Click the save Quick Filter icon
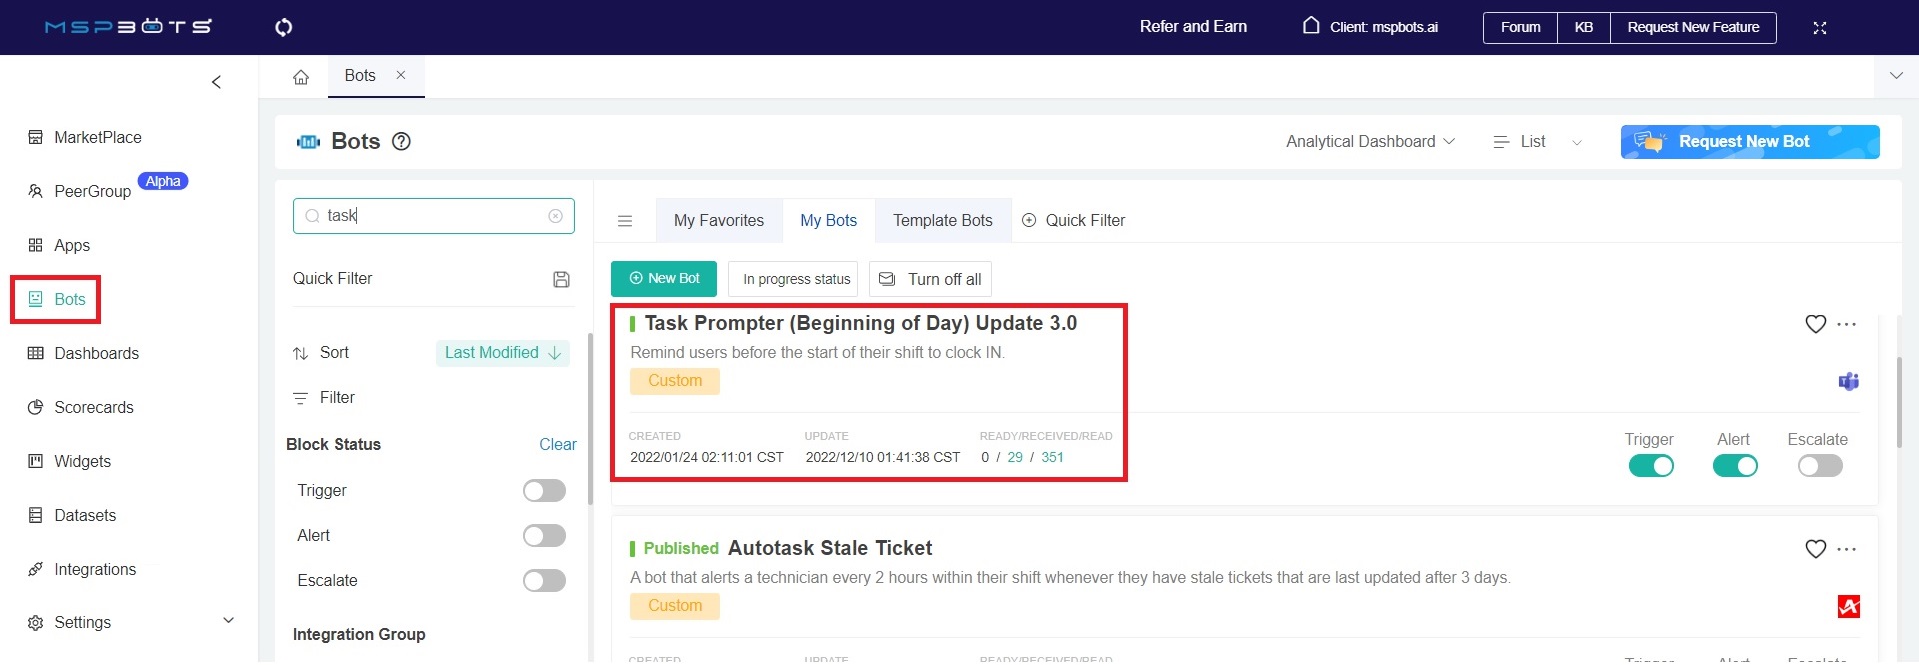 click(x=561, y=279)
